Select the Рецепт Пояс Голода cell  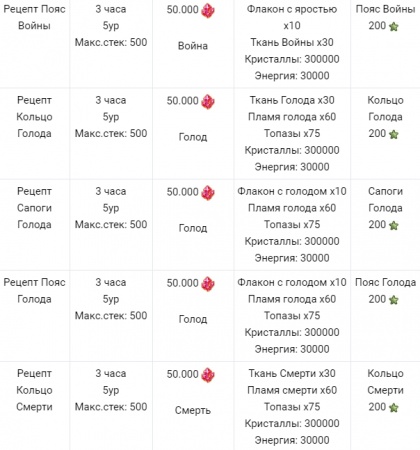click(34, 316)
